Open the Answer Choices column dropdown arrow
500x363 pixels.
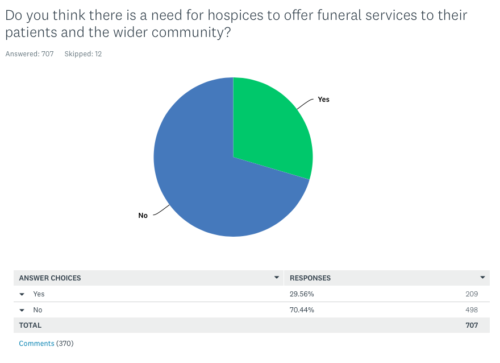276,277
